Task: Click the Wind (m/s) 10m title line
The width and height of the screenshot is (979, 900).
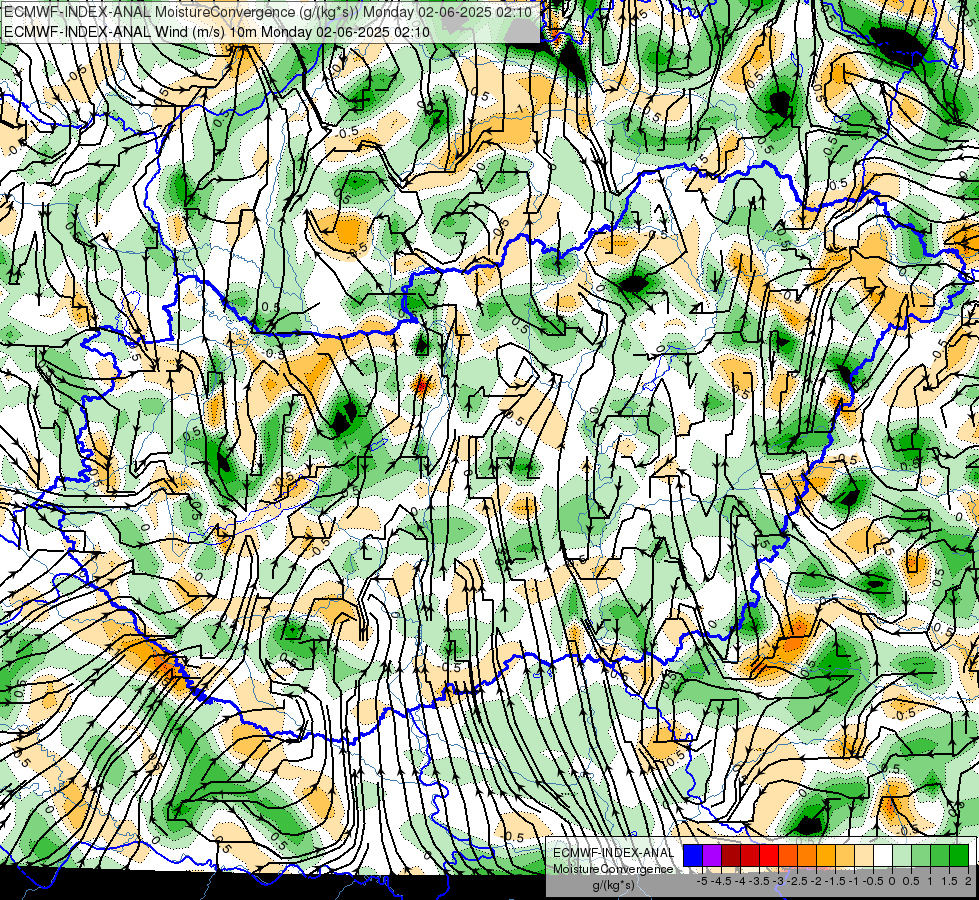Action: [x=217, y=31]
